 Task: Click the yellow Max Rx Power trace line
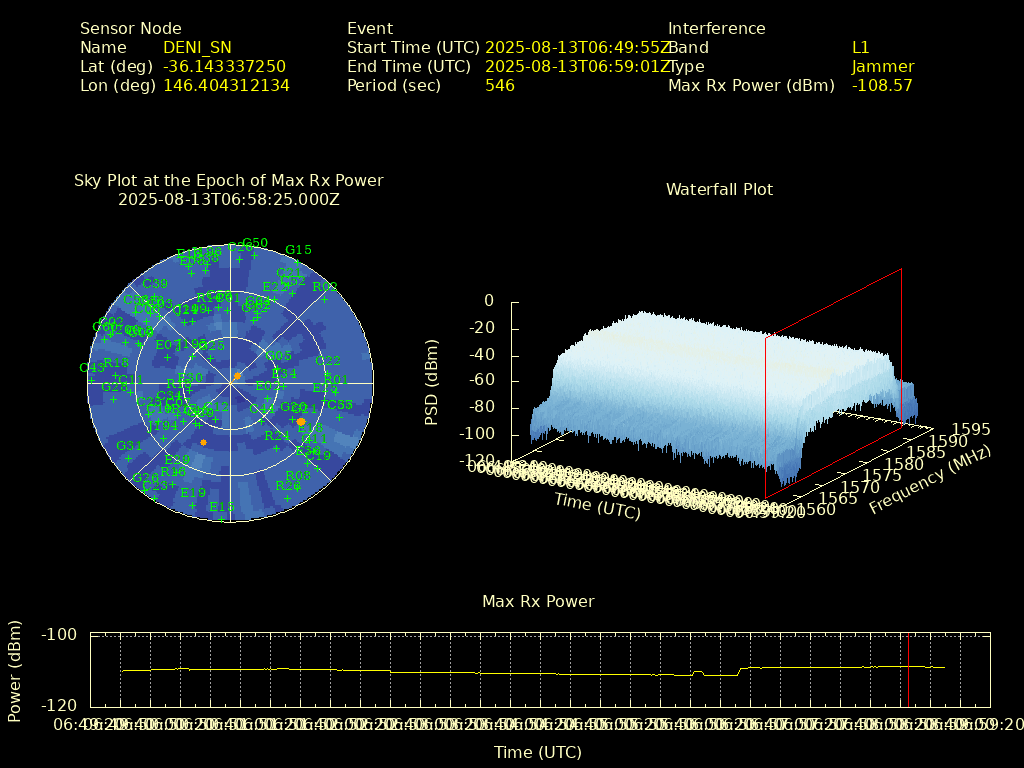tap(500, 673)
